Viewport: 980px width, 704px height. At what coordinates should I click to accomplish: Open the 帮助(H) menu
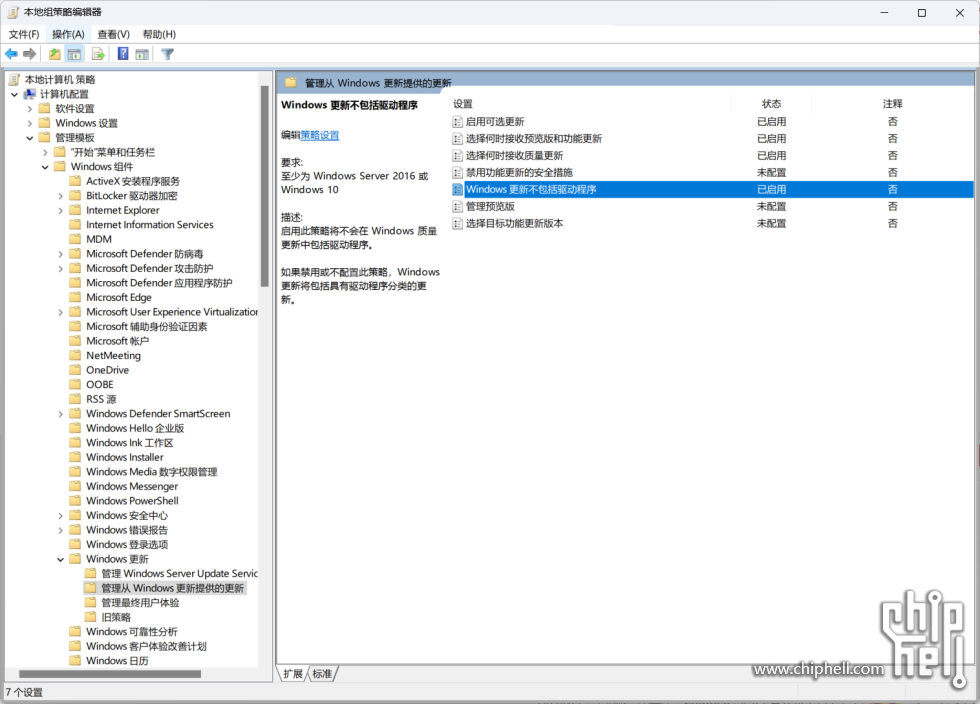[x=159, y=34]
